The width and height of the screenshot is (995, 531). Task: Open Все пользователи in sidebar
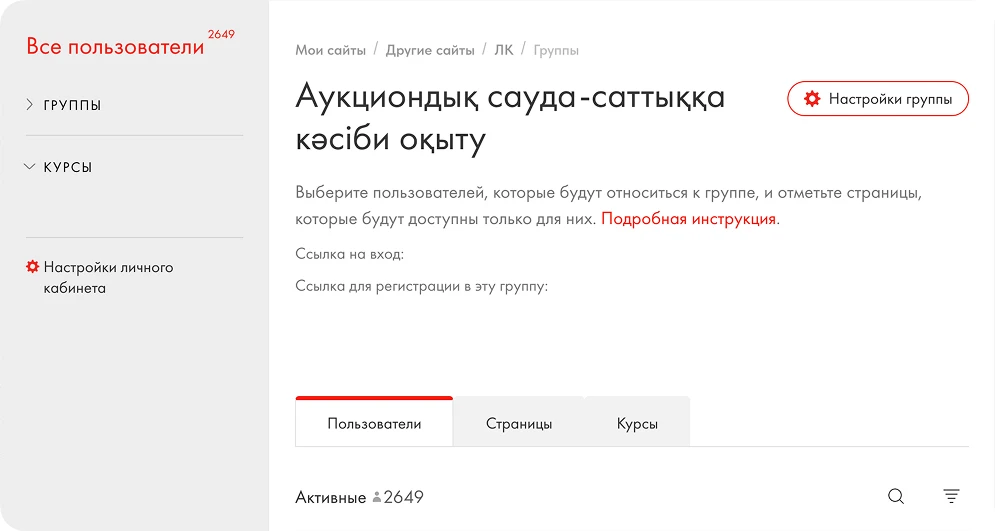[115, 46]
